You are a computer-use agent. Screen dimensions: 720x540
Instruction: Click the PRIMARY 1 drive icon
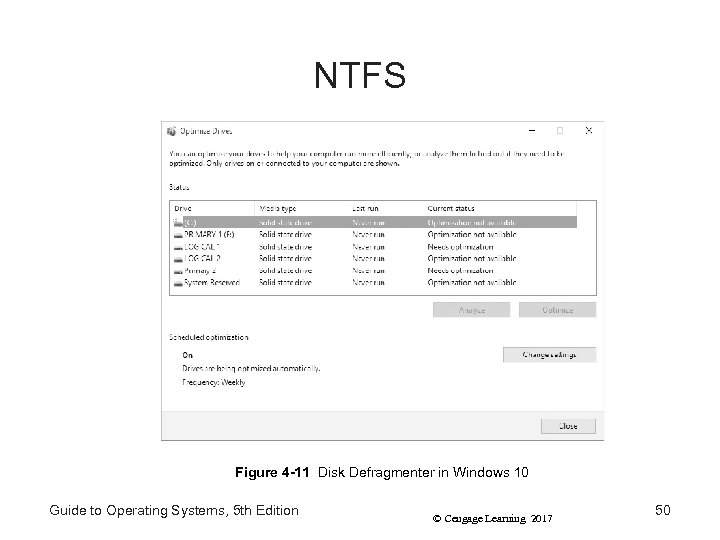178,235
